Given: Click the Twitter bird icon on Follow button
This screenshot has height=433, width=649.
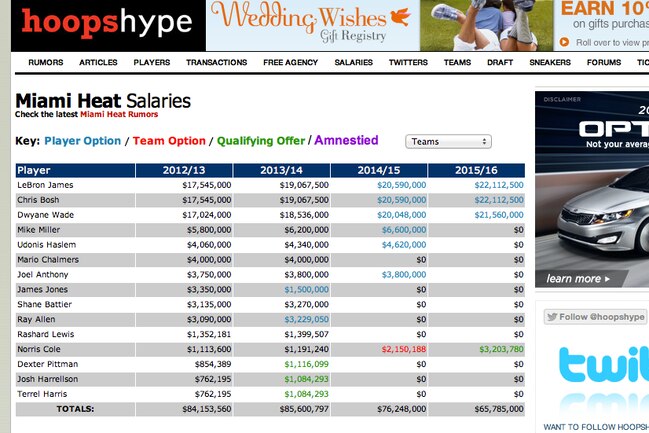Looking at the screenshot, I should click(x=552, y=317).
